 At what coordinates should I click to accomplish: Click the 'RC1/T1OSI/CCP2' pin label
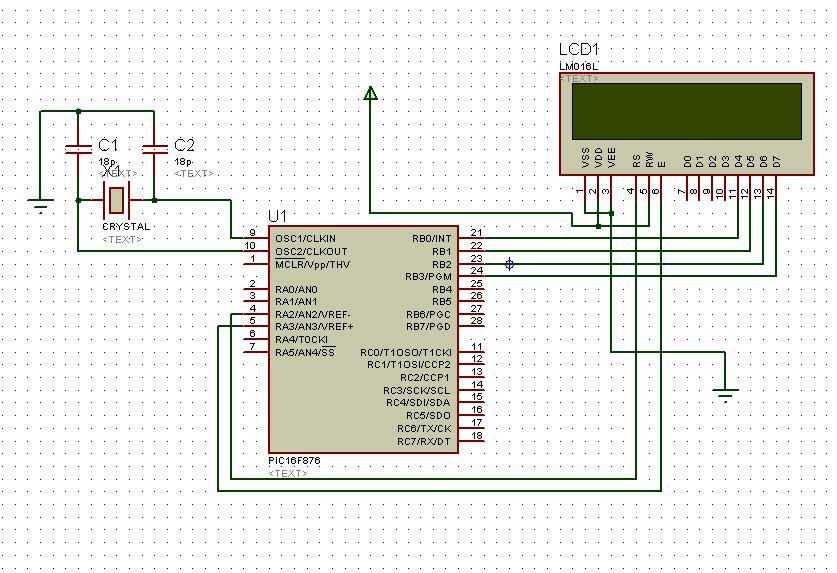click(409, 365)
